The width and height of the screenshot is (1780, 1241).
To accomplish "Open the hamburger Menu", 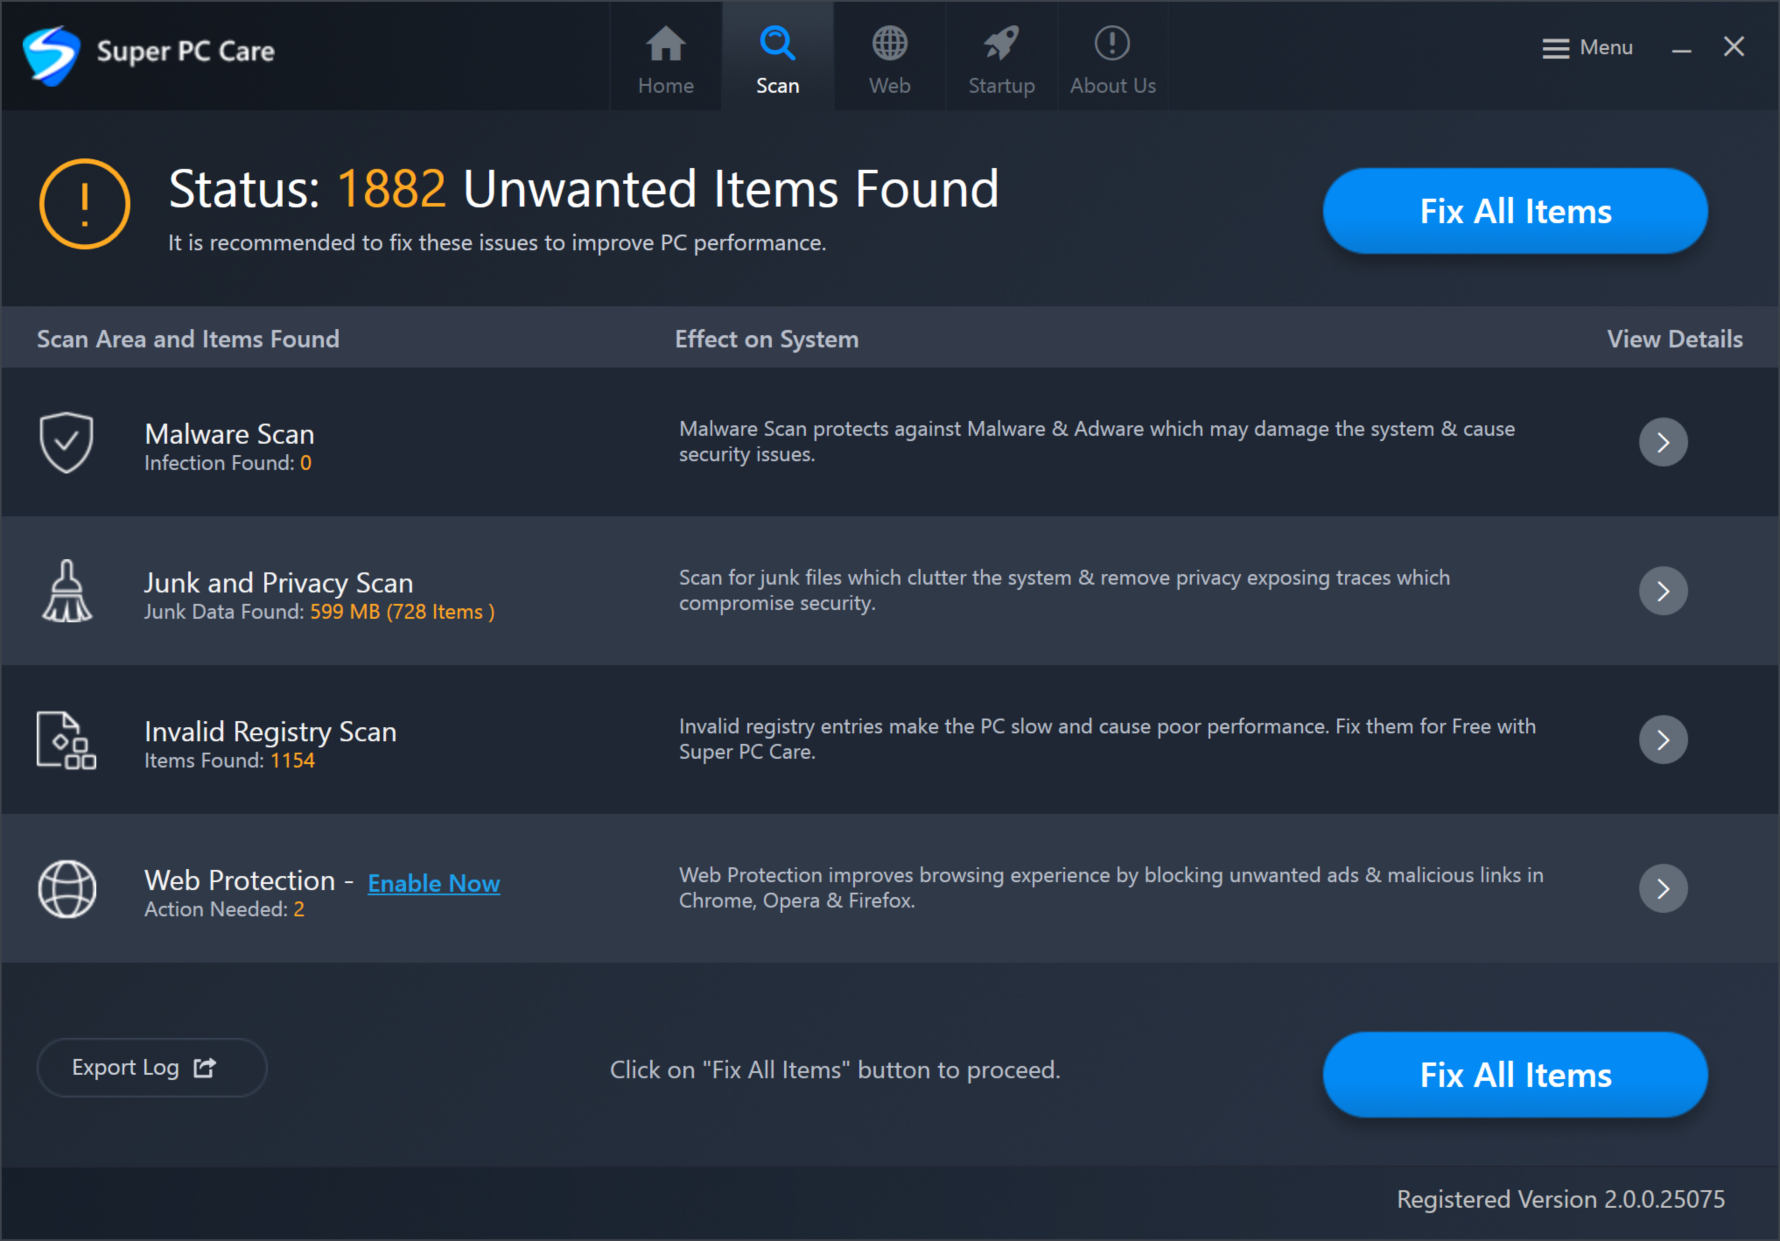I will click(1587, 48).
